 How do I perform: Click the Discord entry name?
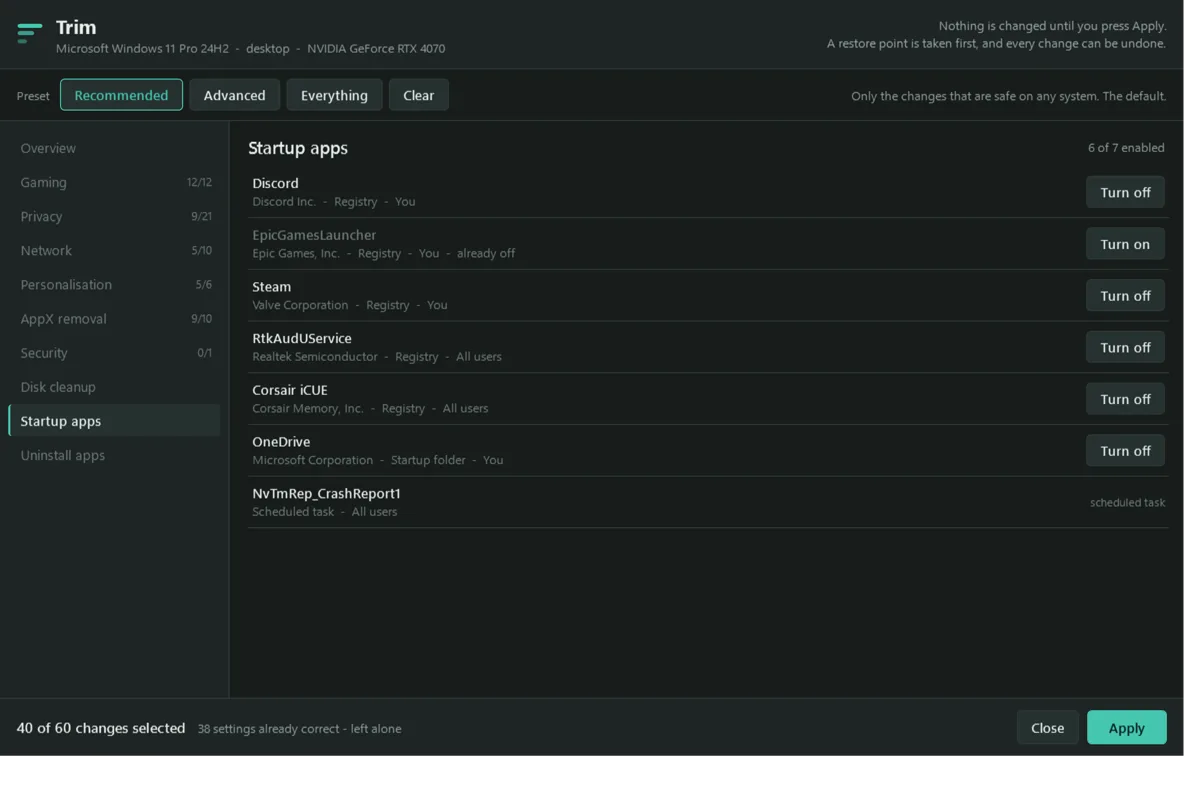pyautogui.click(x=275, y=183)
